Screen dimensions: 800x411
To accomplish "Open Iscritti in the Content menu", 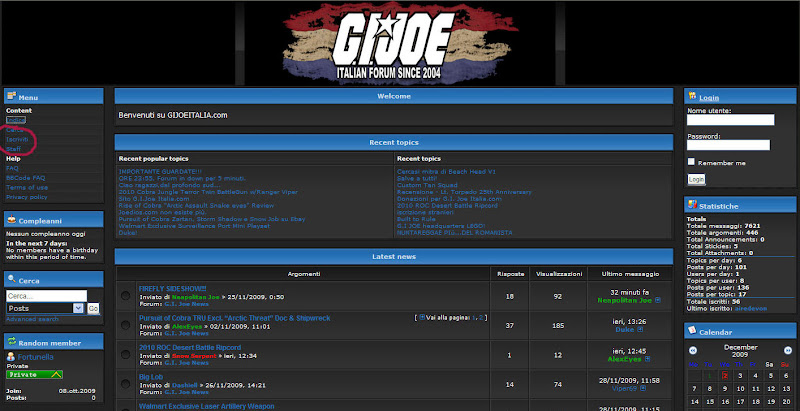I will (x=17, y=139).
